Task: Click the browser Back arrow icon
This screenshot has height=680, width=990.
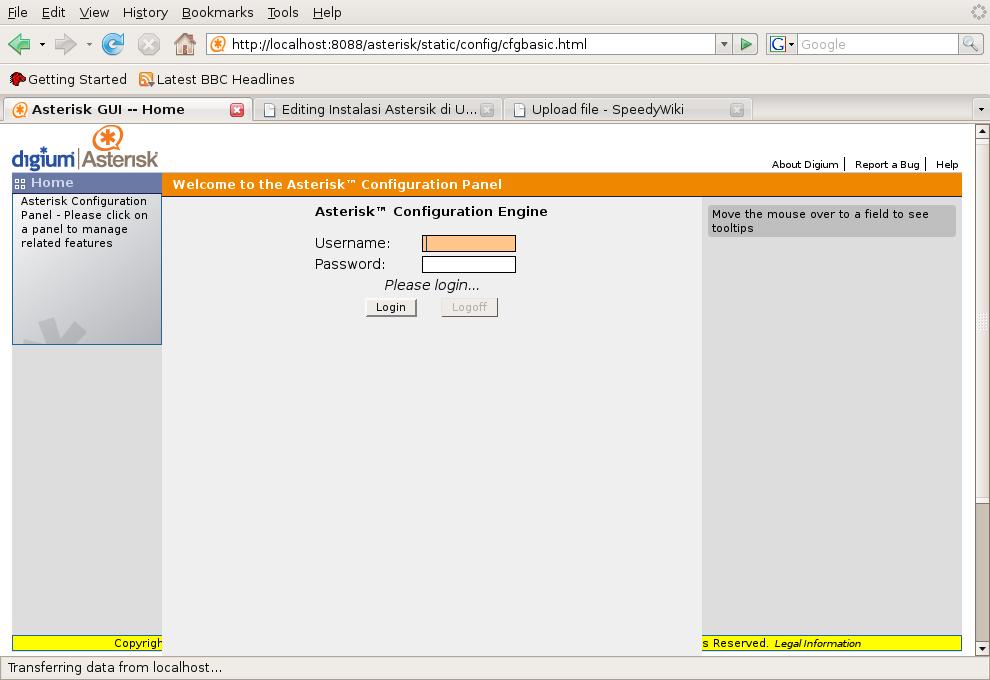Action: 19,44
